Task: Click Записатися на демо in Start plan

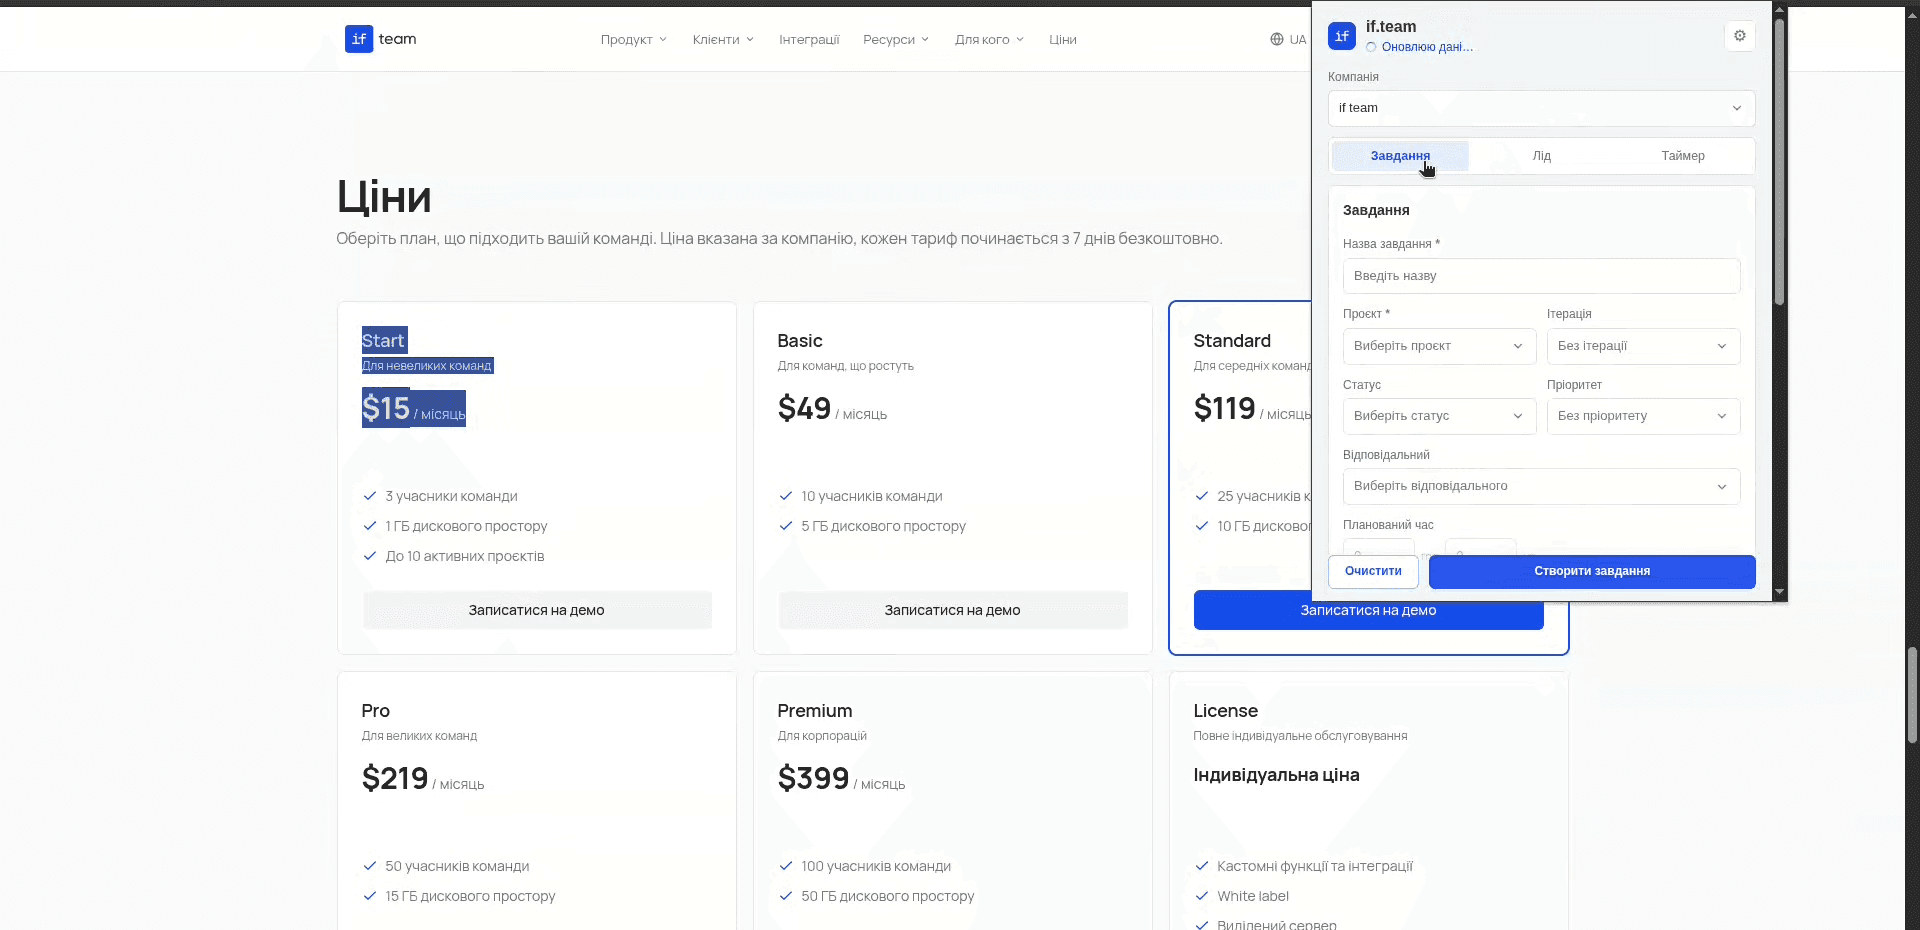Action: (x=537, y=610)
